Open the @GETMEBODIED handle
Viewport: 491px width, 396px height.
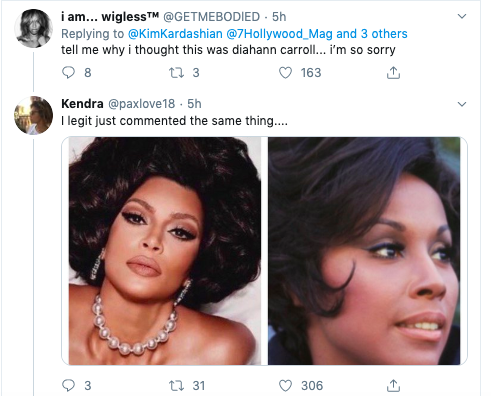coord(211,17)
